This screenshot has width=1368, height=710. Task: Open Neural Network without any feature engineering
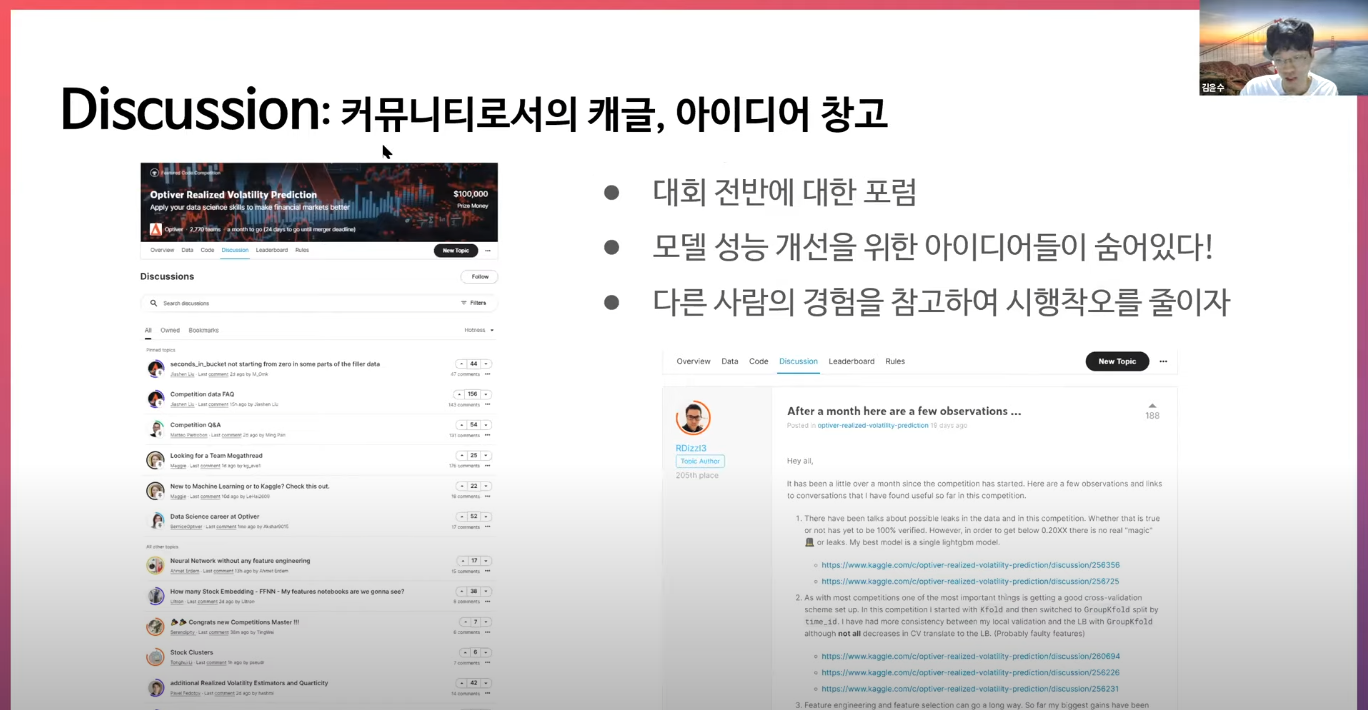240,561
